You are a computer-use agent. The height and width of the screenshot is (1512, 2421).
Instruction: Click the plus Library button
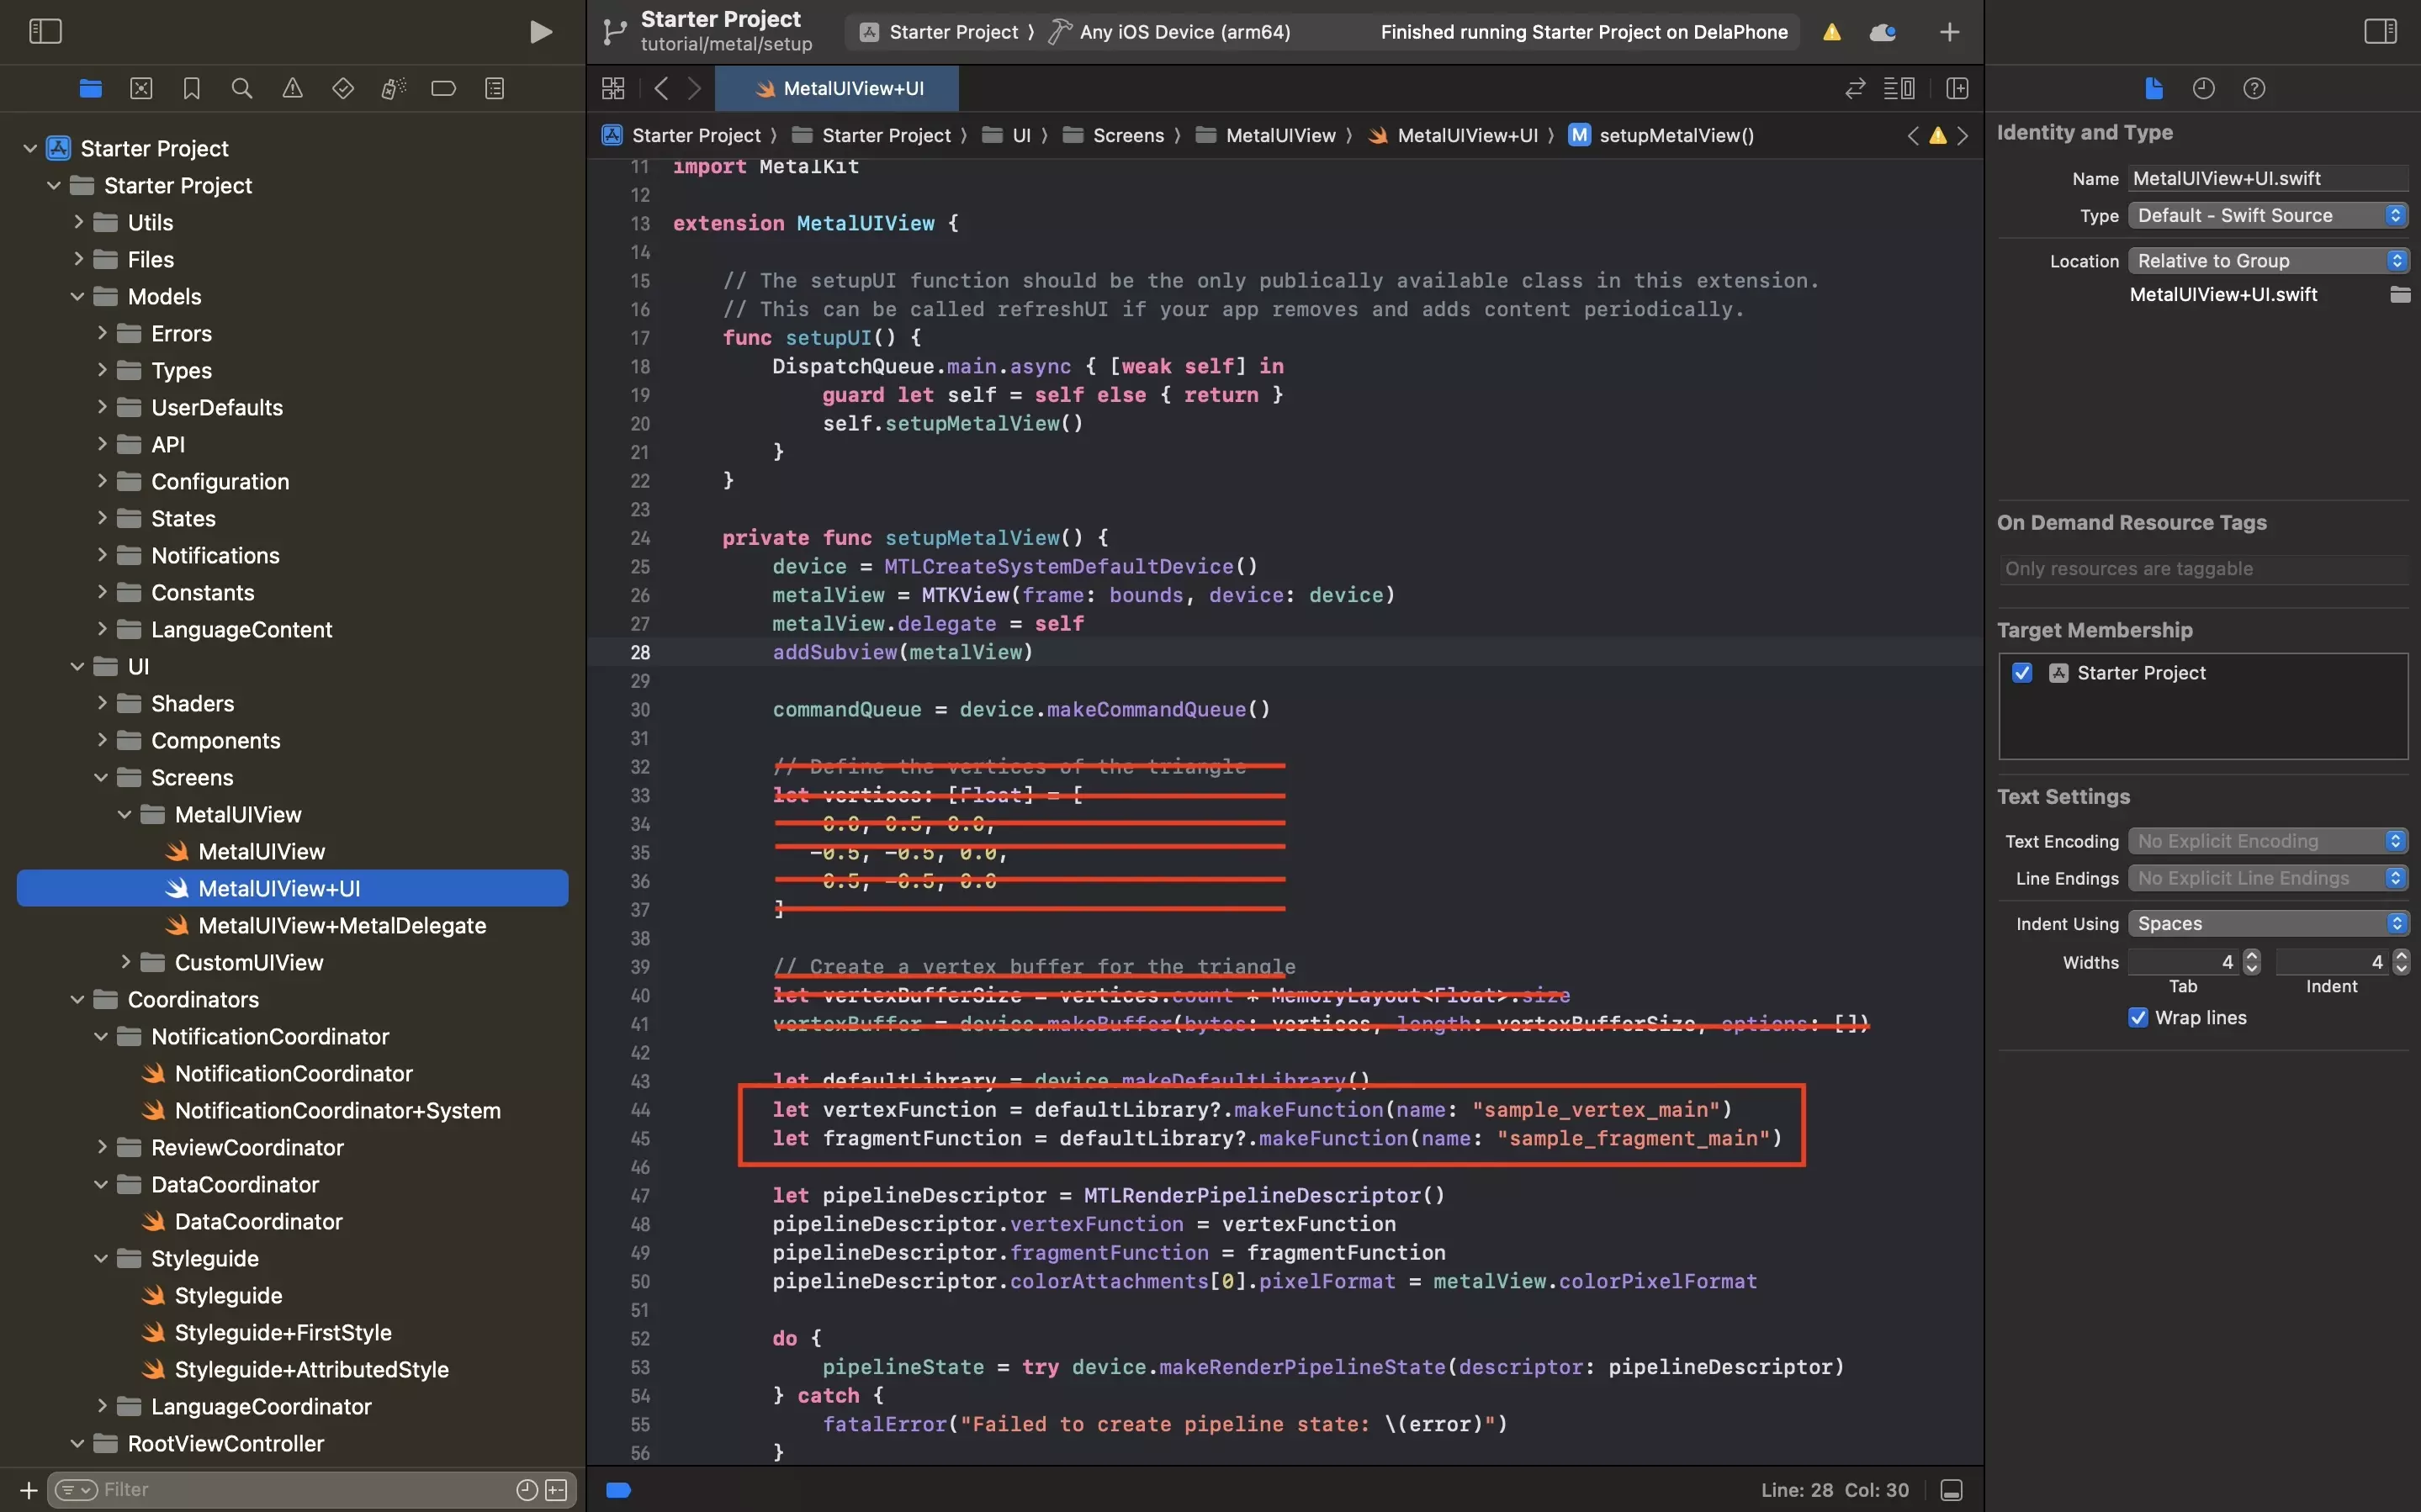pos(1949,32)
